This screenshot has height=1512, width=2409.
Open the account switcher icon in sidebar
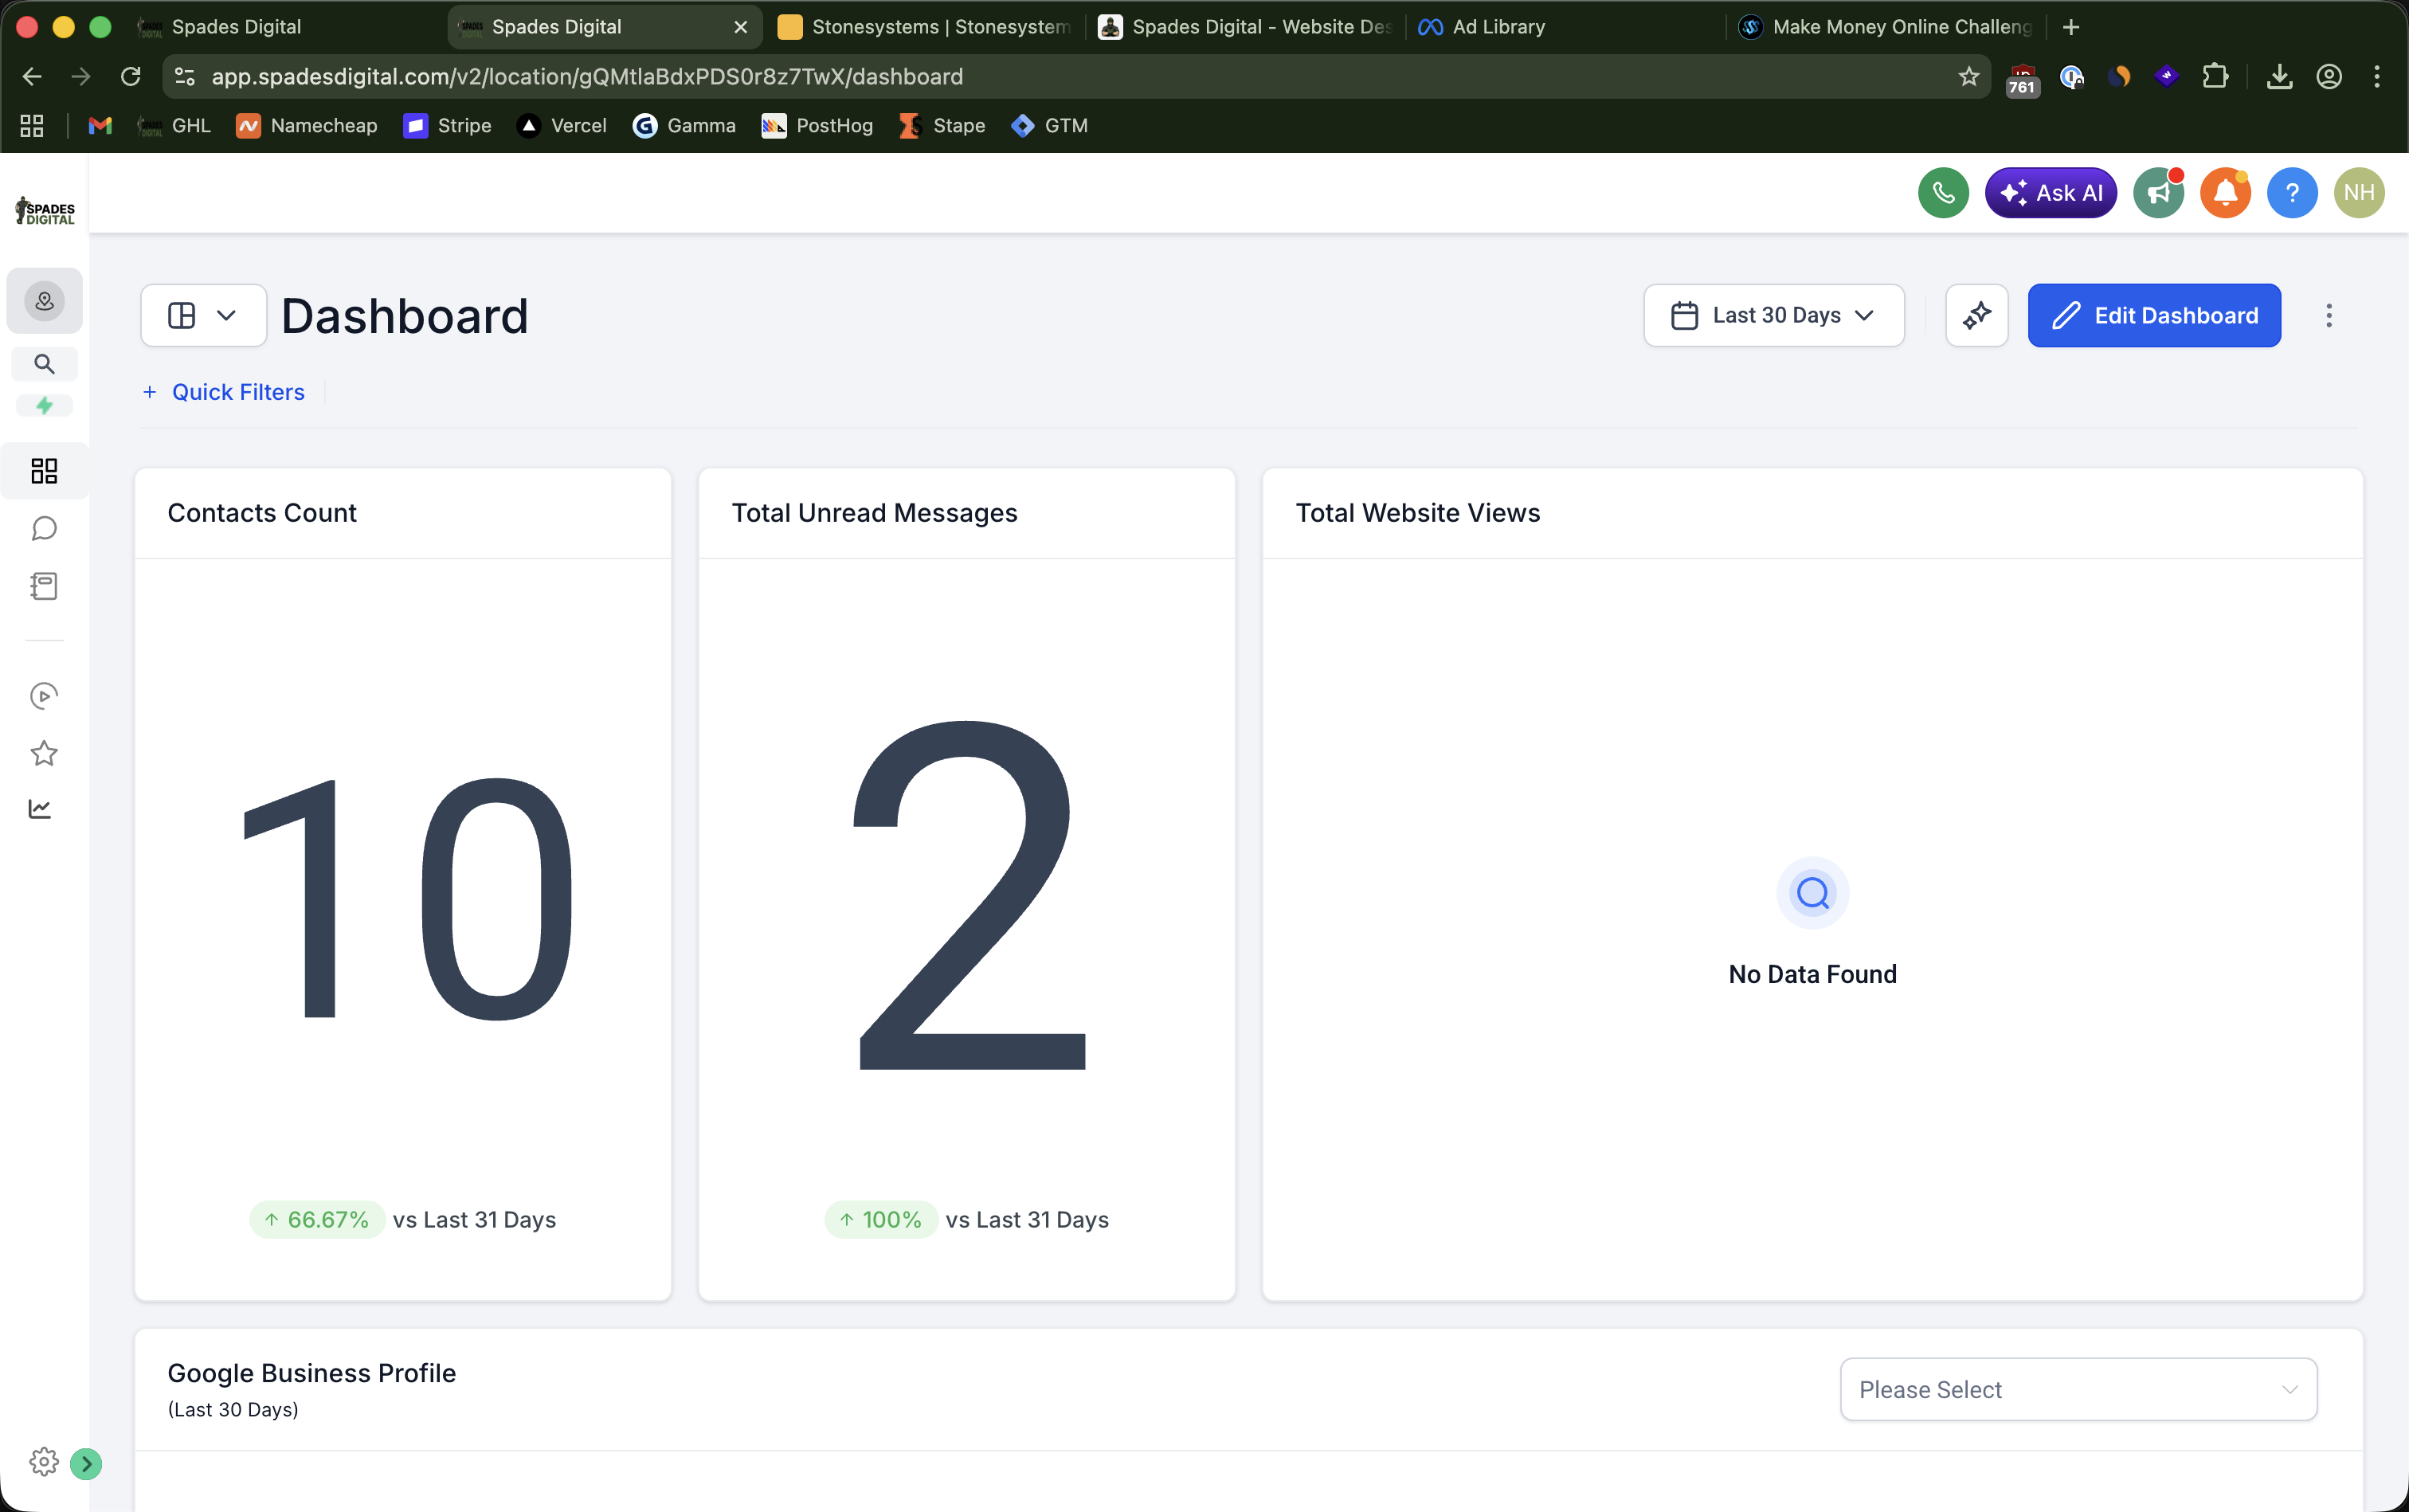coord(44,301)
